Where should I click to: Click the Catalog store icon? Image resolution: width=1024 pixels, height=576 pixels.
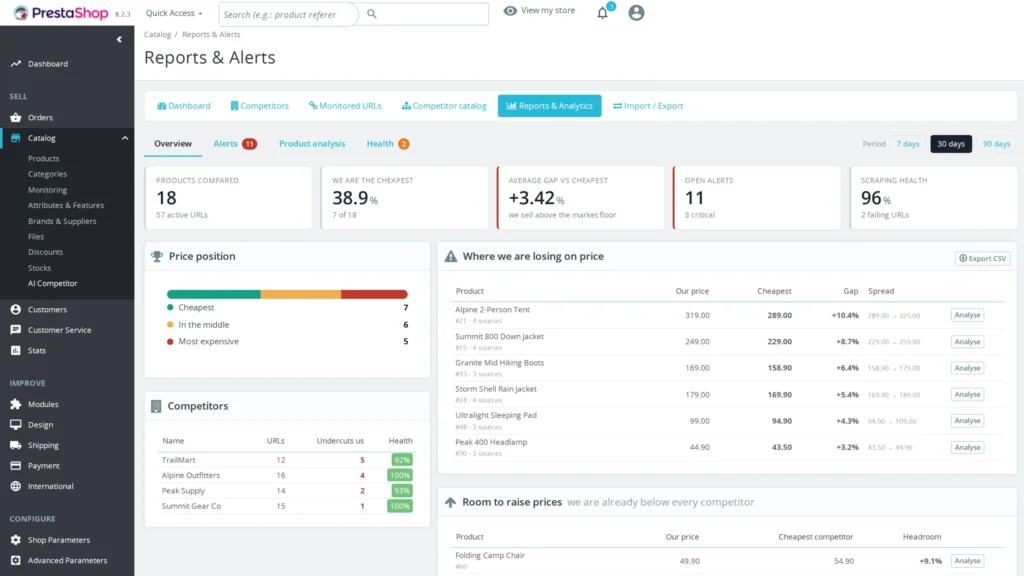point(16,138)
